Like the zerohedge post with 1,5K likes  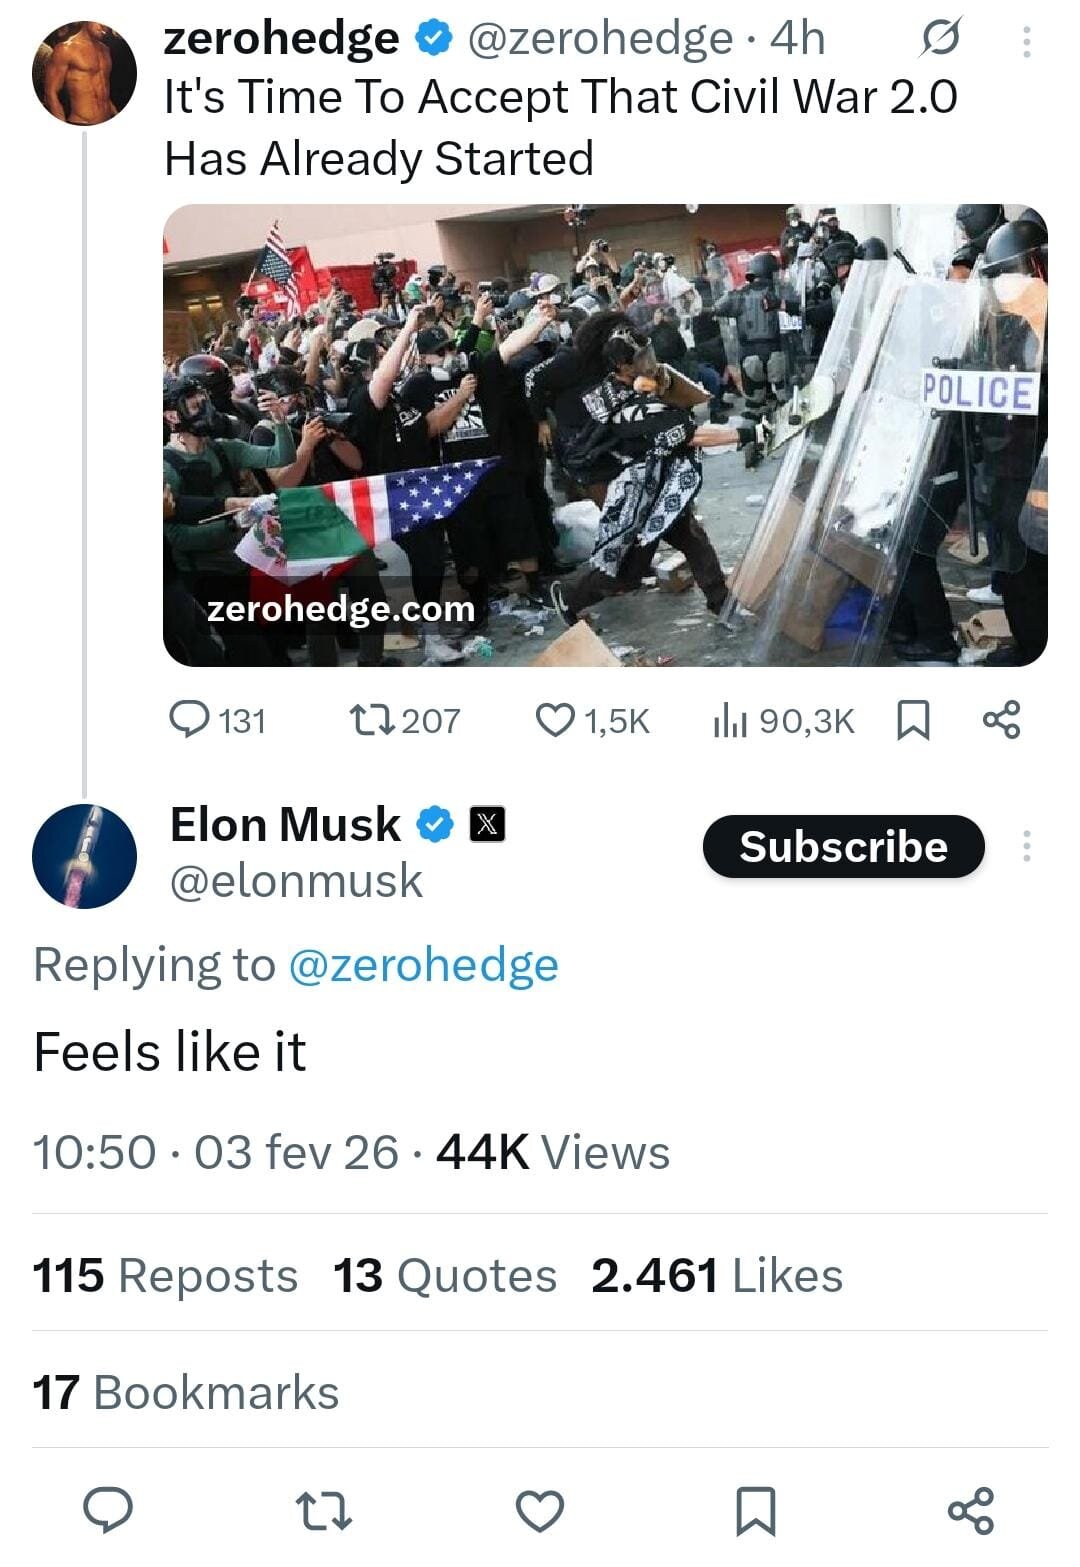pos(594,720)
